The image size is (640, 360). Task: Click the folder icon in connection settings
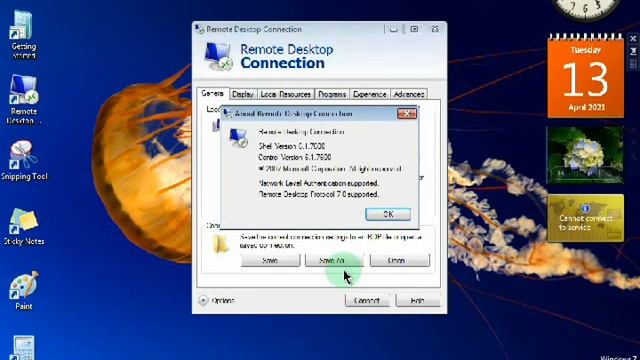pyautogui.click(x=221, y=244)
